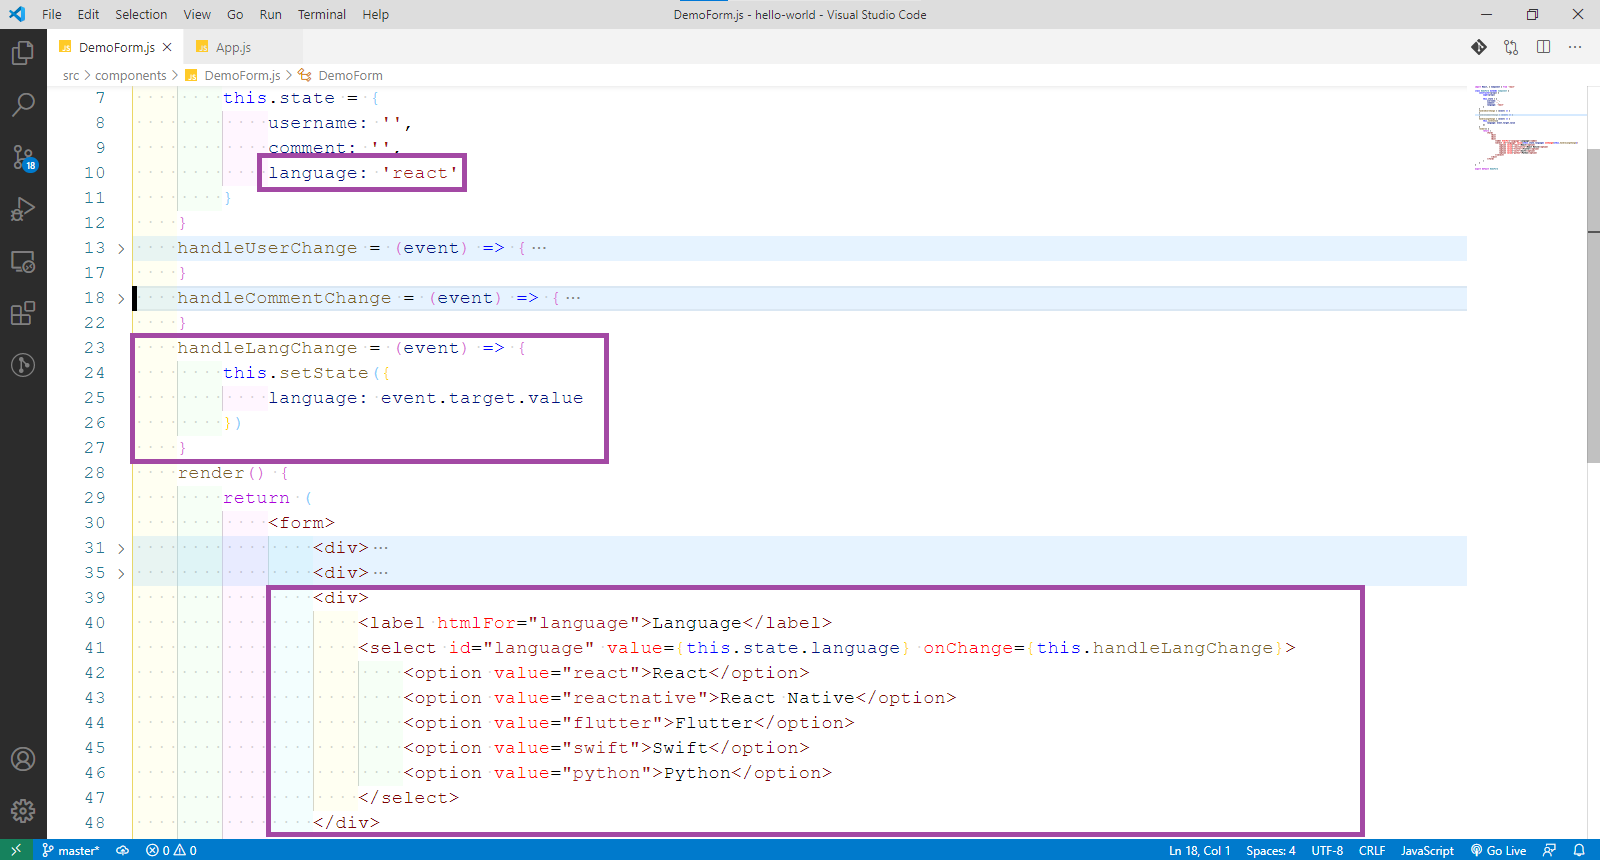Select language mode JavaScript
1600x860 pixels.
1427,850
